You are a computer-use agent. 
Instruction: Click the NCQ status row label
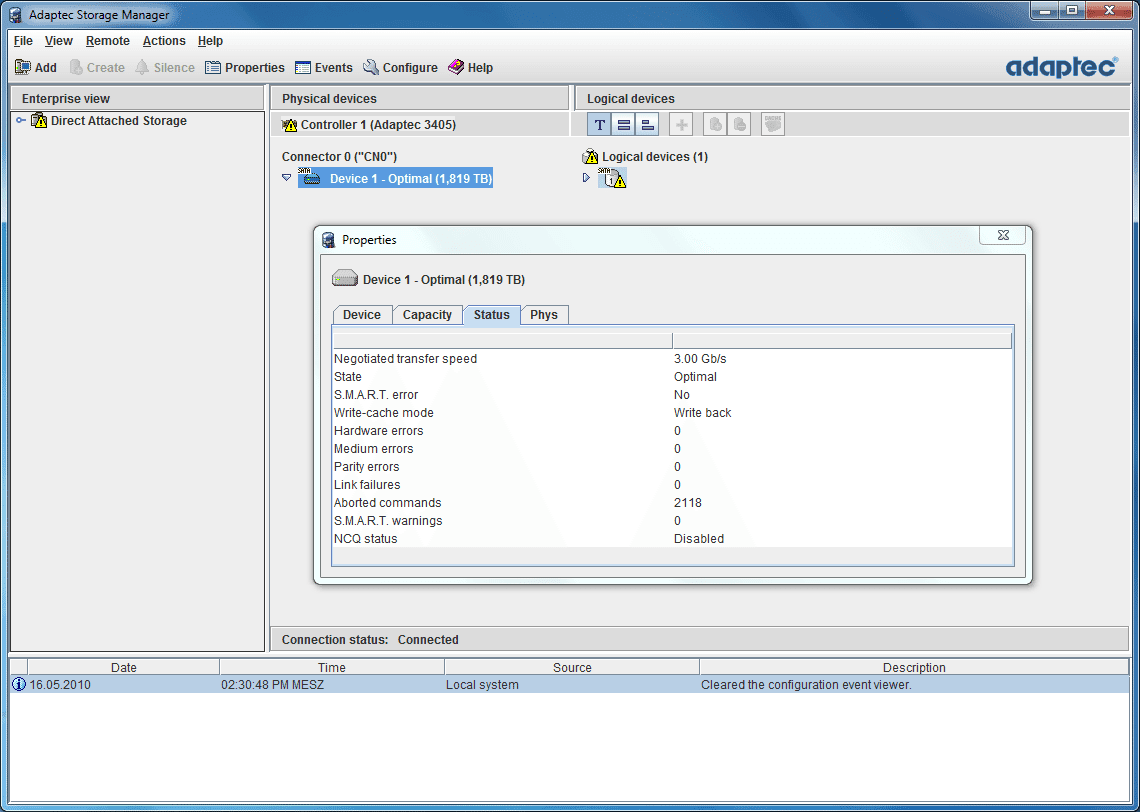pyautogui.click(x=366, y=539)
